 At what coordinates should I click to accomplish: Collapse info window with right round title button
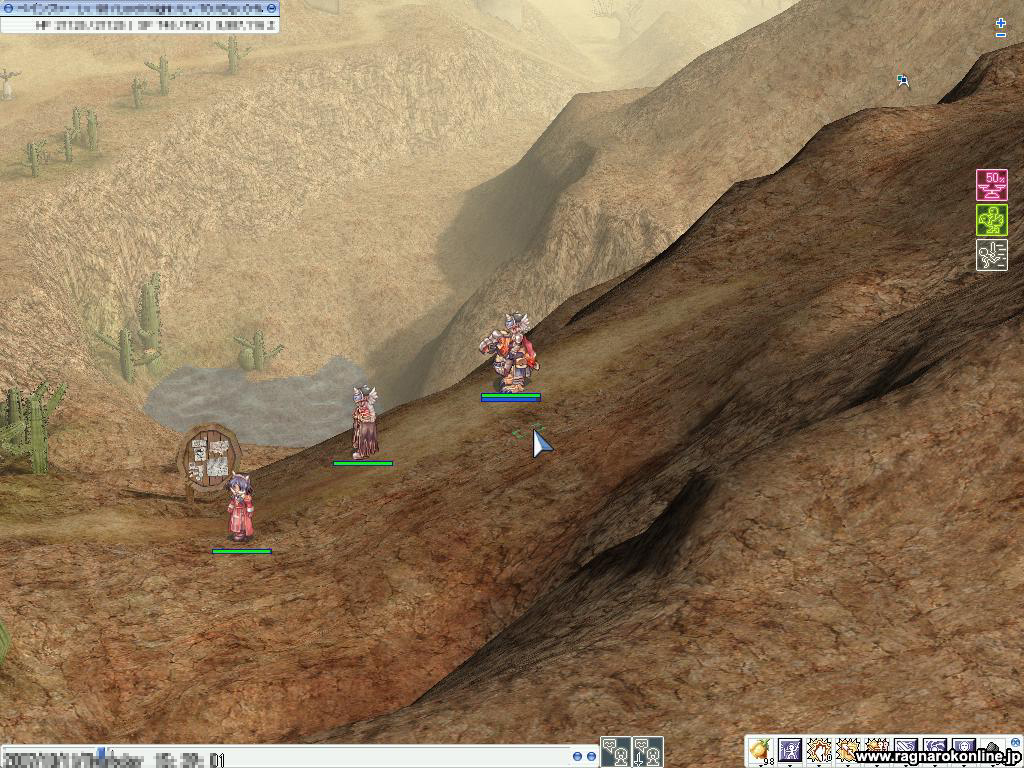pyautogui.click(x=271, y=8)
